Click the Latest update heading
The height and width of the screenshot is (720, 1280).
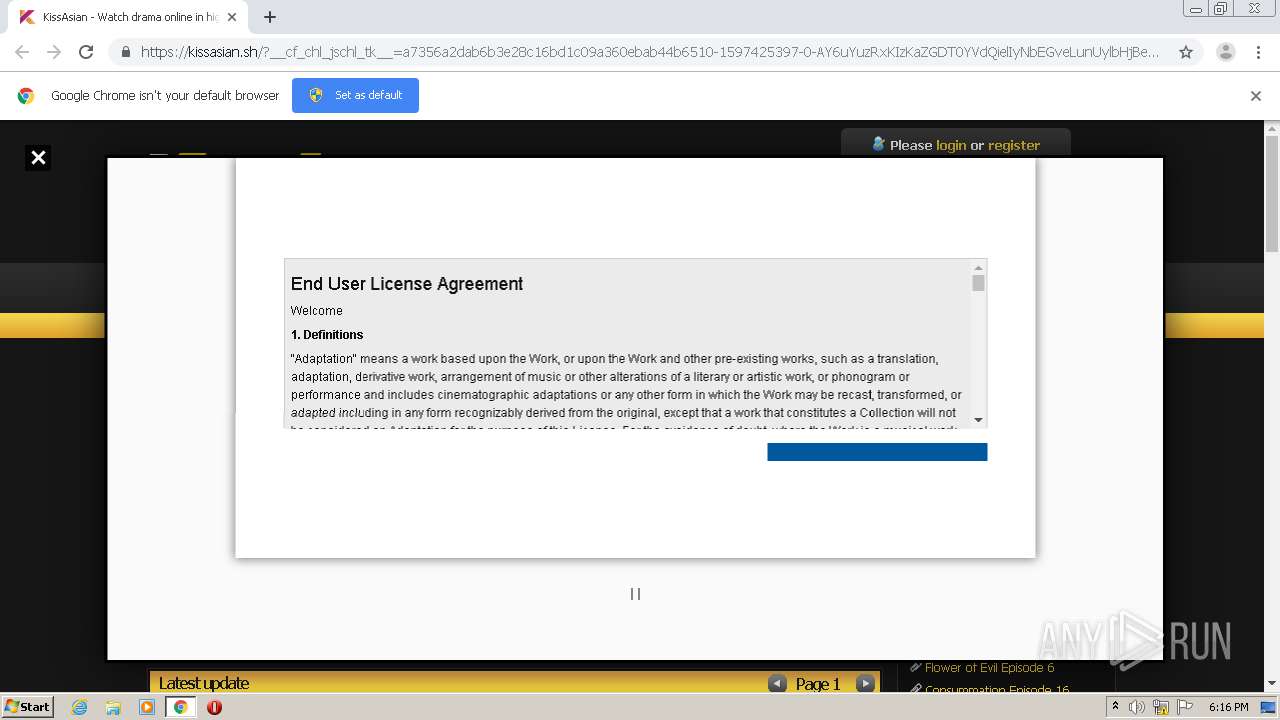point(204,684)
